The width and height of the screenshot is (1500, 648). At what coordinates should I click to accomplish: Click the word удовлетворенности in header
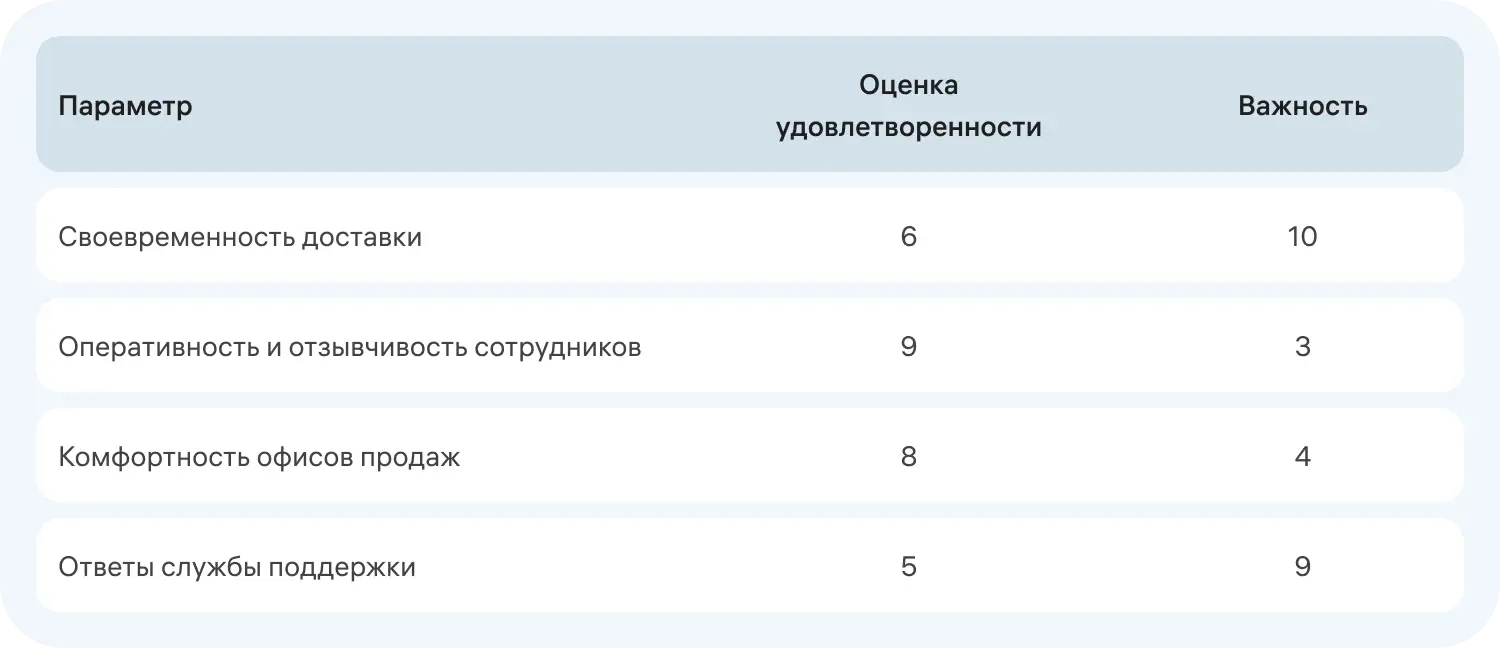click(908, 128)
